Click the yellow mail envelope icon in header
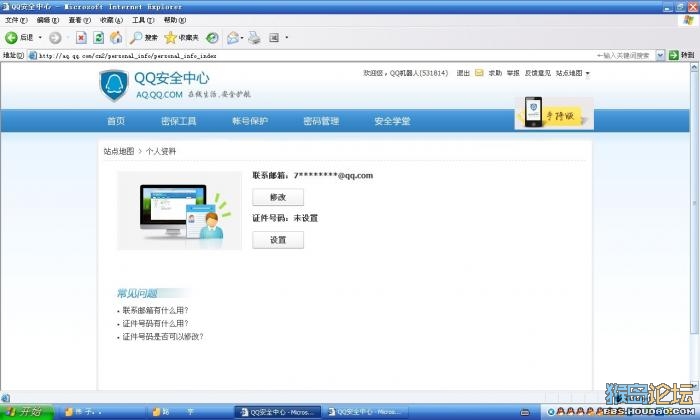Screen dimensions: 700x420 coord(479,73)
